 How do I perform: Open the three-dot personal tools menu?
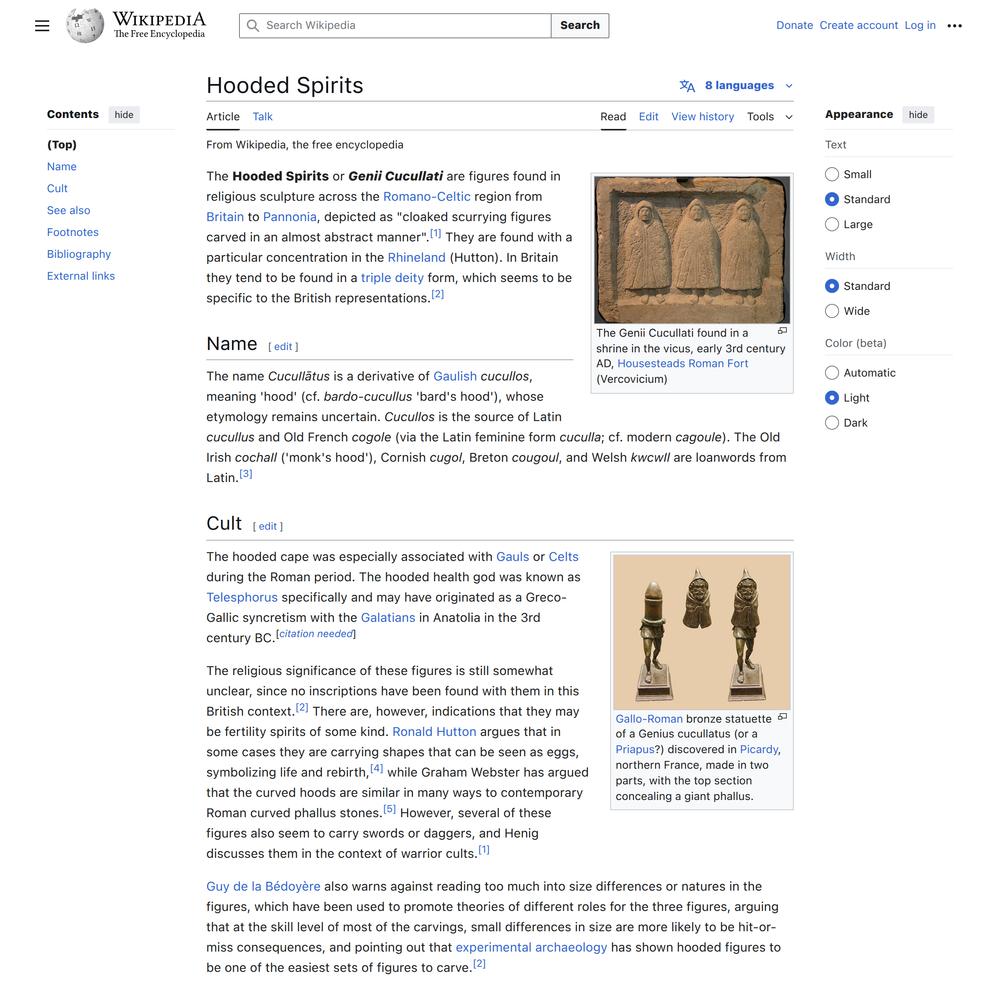coord(954,26)
